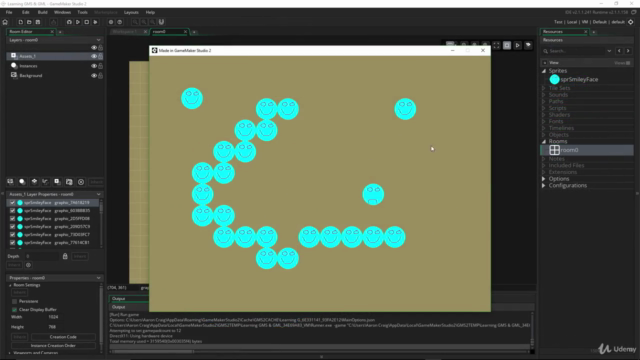Open the Windows menu
This screenshot has height=360, width=640.
[62, 13]
